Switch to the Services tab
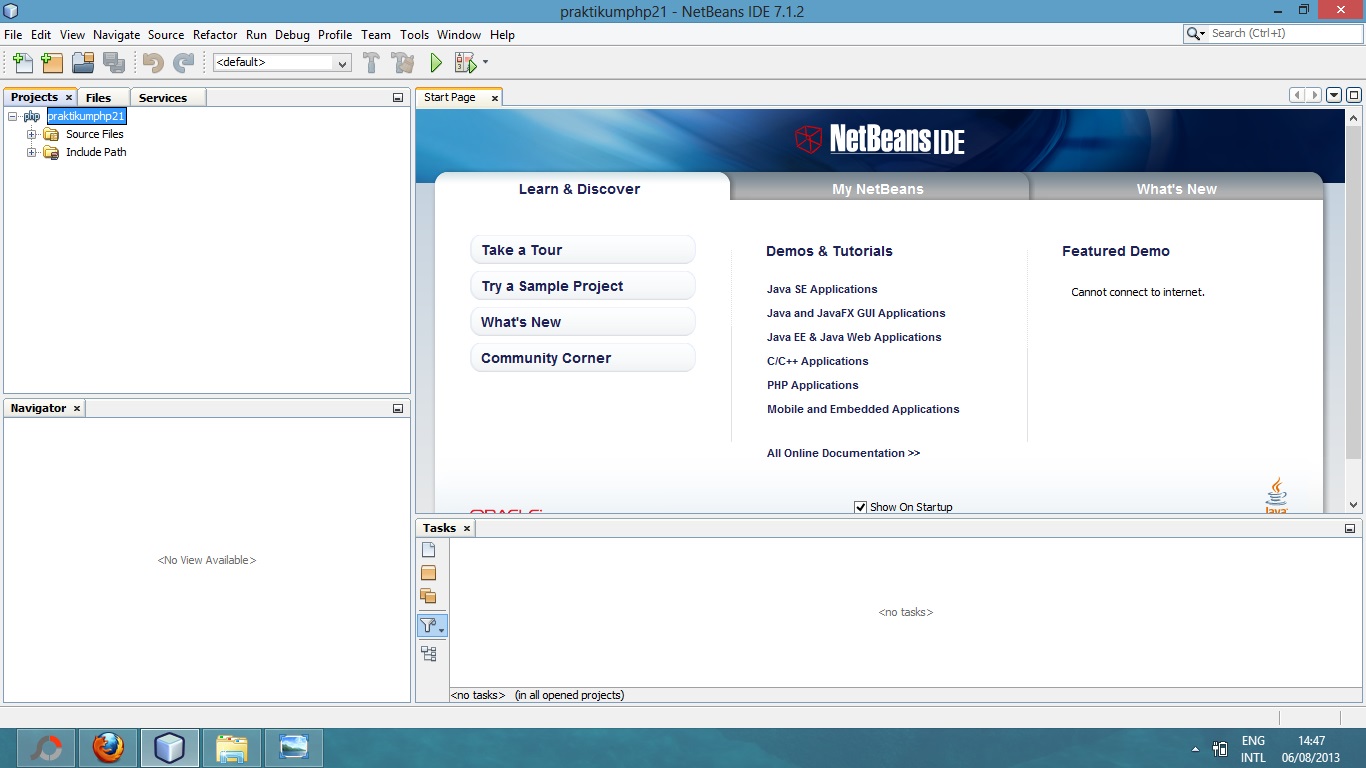Viewport: 1366px width, 768px height. [x=163, y=97]
